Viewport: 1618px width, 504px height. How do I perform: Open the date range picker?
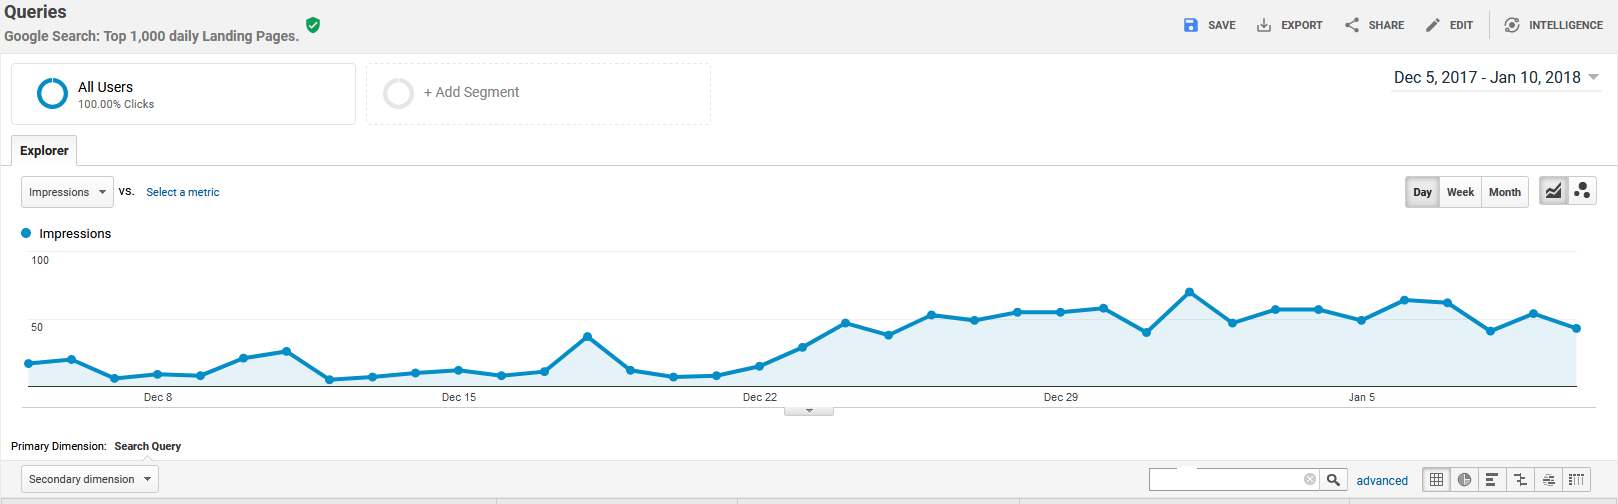(1495, 78)
